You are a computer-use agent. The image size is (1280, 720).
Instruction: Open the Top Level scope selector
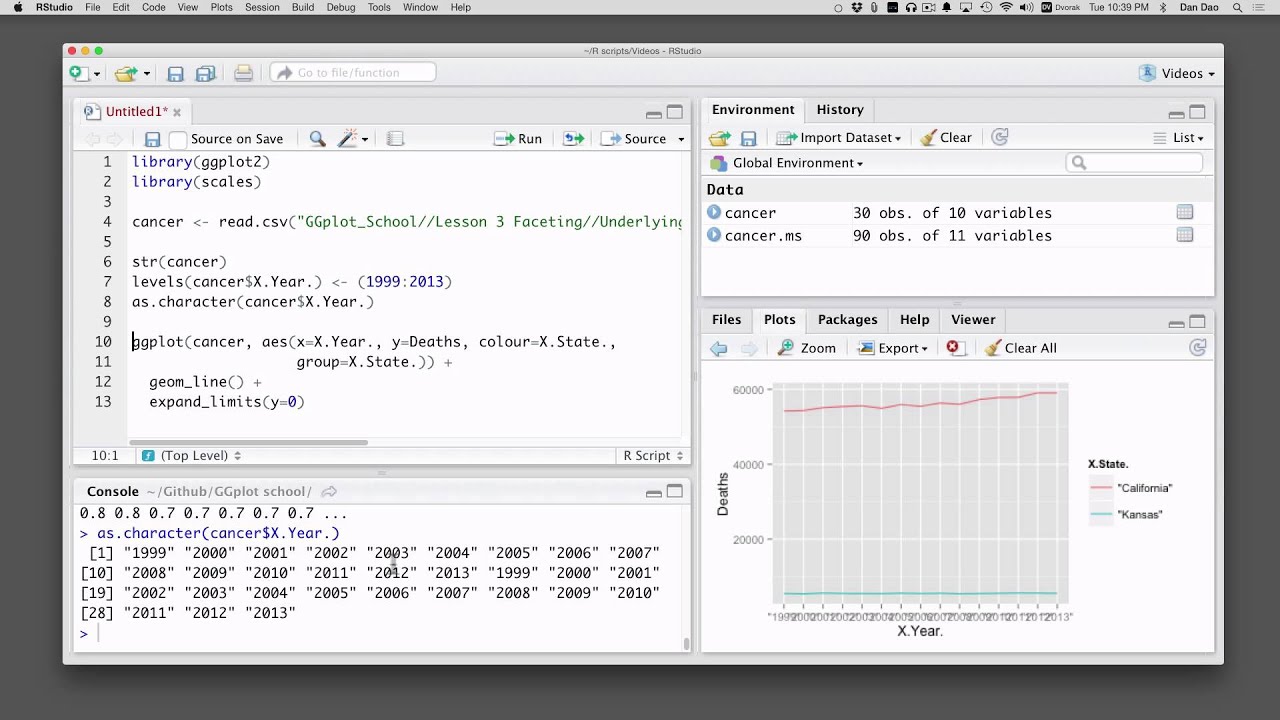(x=192, y=455)
